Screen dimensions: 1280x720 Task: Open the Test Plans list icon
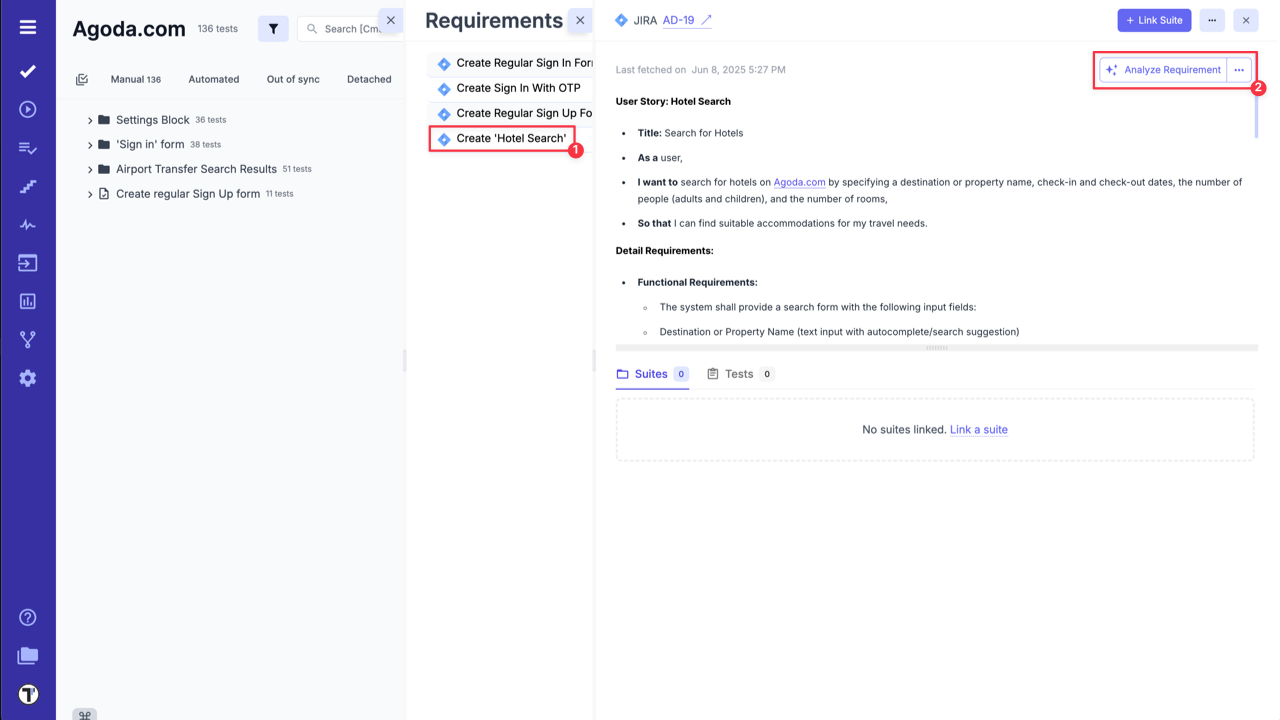coord(27,148)
